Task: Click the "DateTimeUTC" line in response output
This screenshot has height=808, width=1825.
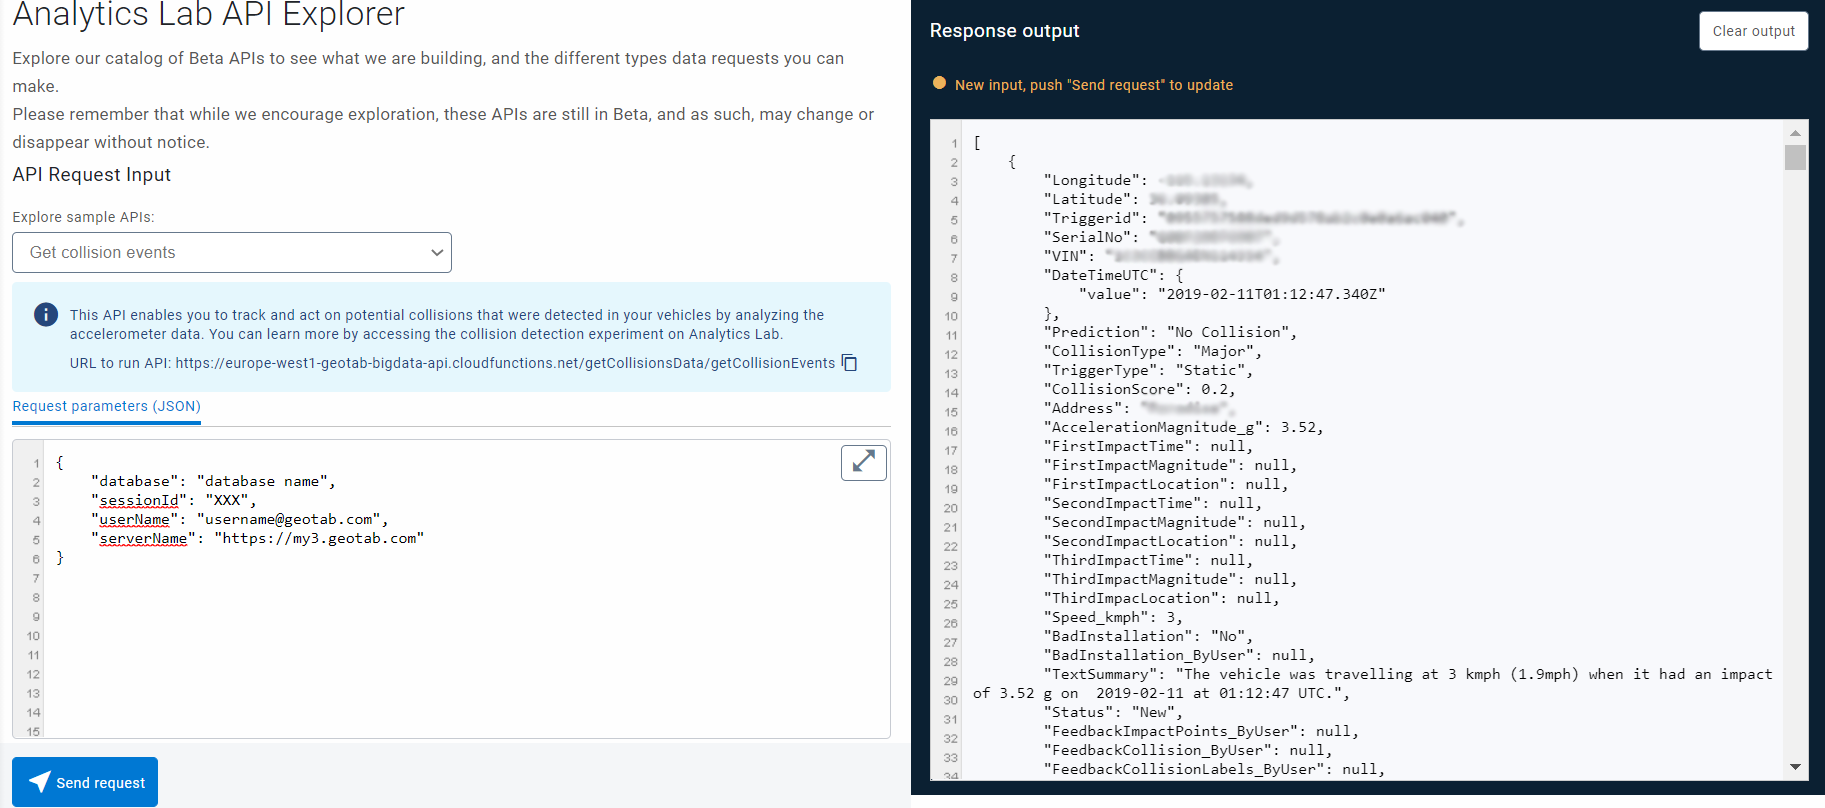Action: (1112, 275)
